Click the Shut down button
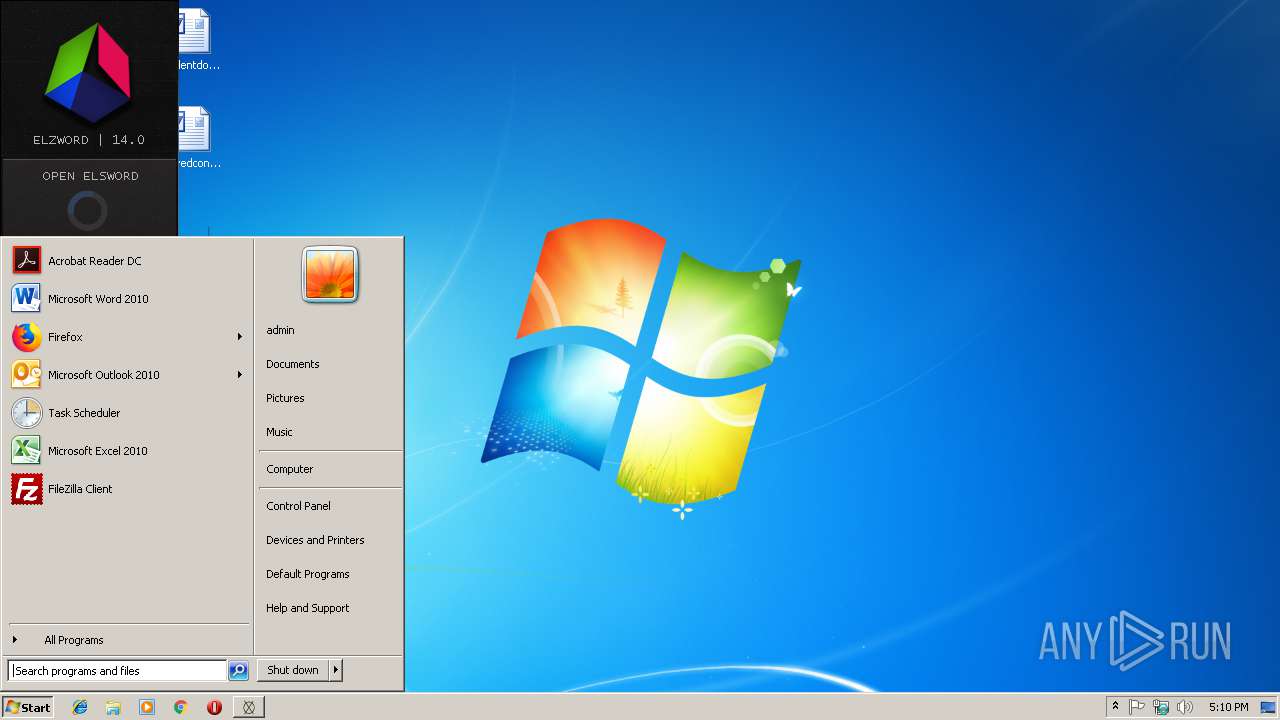1280x720 pixels. click(x=293, y=670)
